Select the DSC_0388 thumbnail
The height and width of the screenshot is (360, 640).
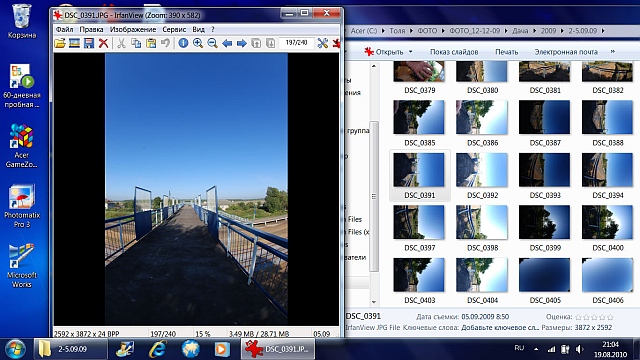(x=607, y=117)
